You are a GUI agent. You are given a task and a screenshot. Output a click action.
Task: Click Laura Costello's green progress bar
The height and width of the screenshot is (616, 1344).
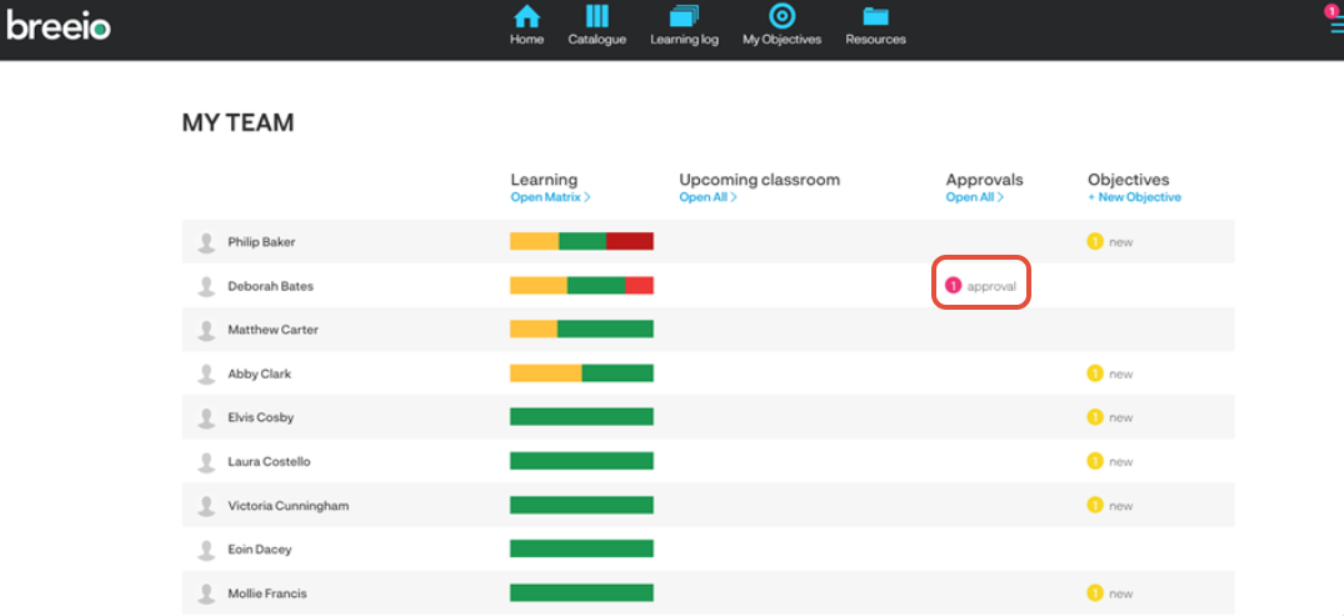tap(582, 461)
